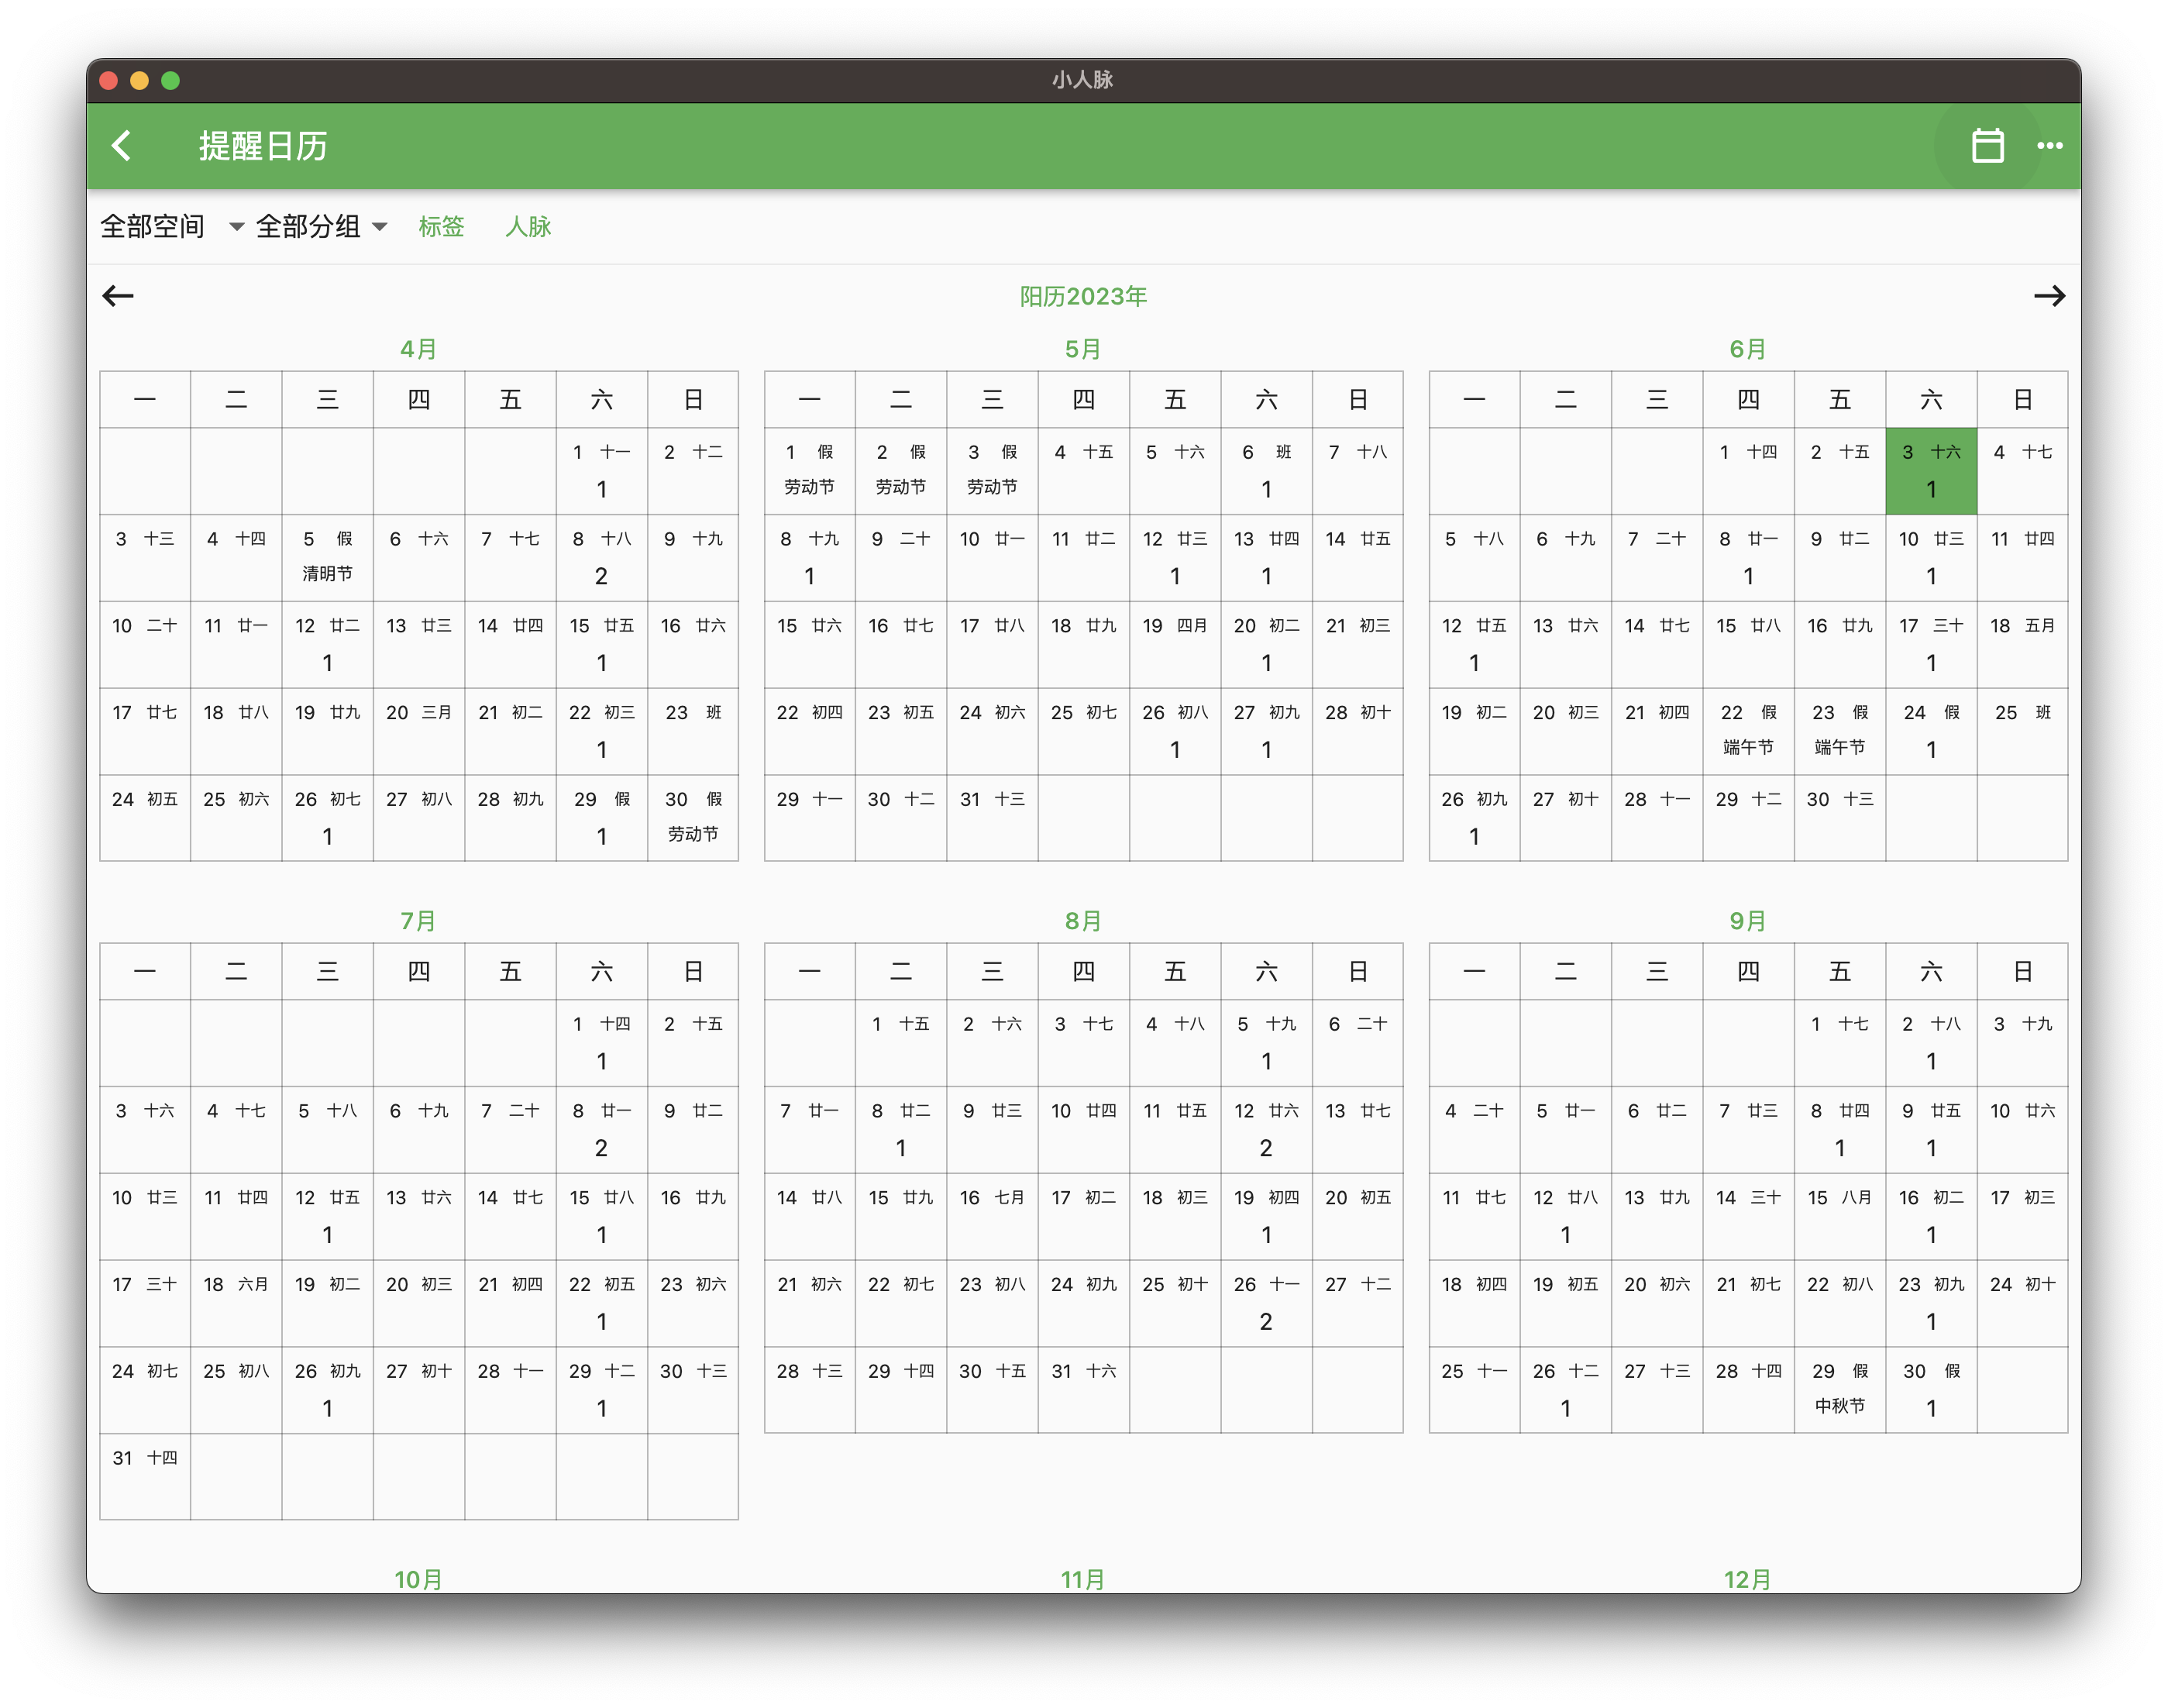Select July 26 初九 cell
Image resolution: width=2168 pixels, height=1708 pixels.
(327, 1390)
